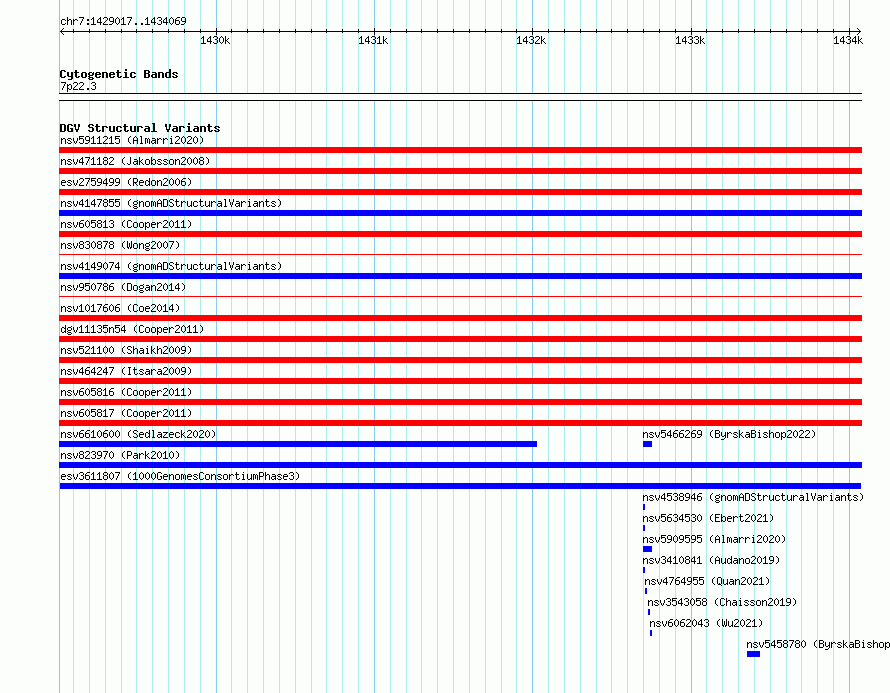The width and height of the screenshot is (890, 693).
Task: Select nsv5909595 (Almarri2020) variant label
Action: (x=714, y=539)
